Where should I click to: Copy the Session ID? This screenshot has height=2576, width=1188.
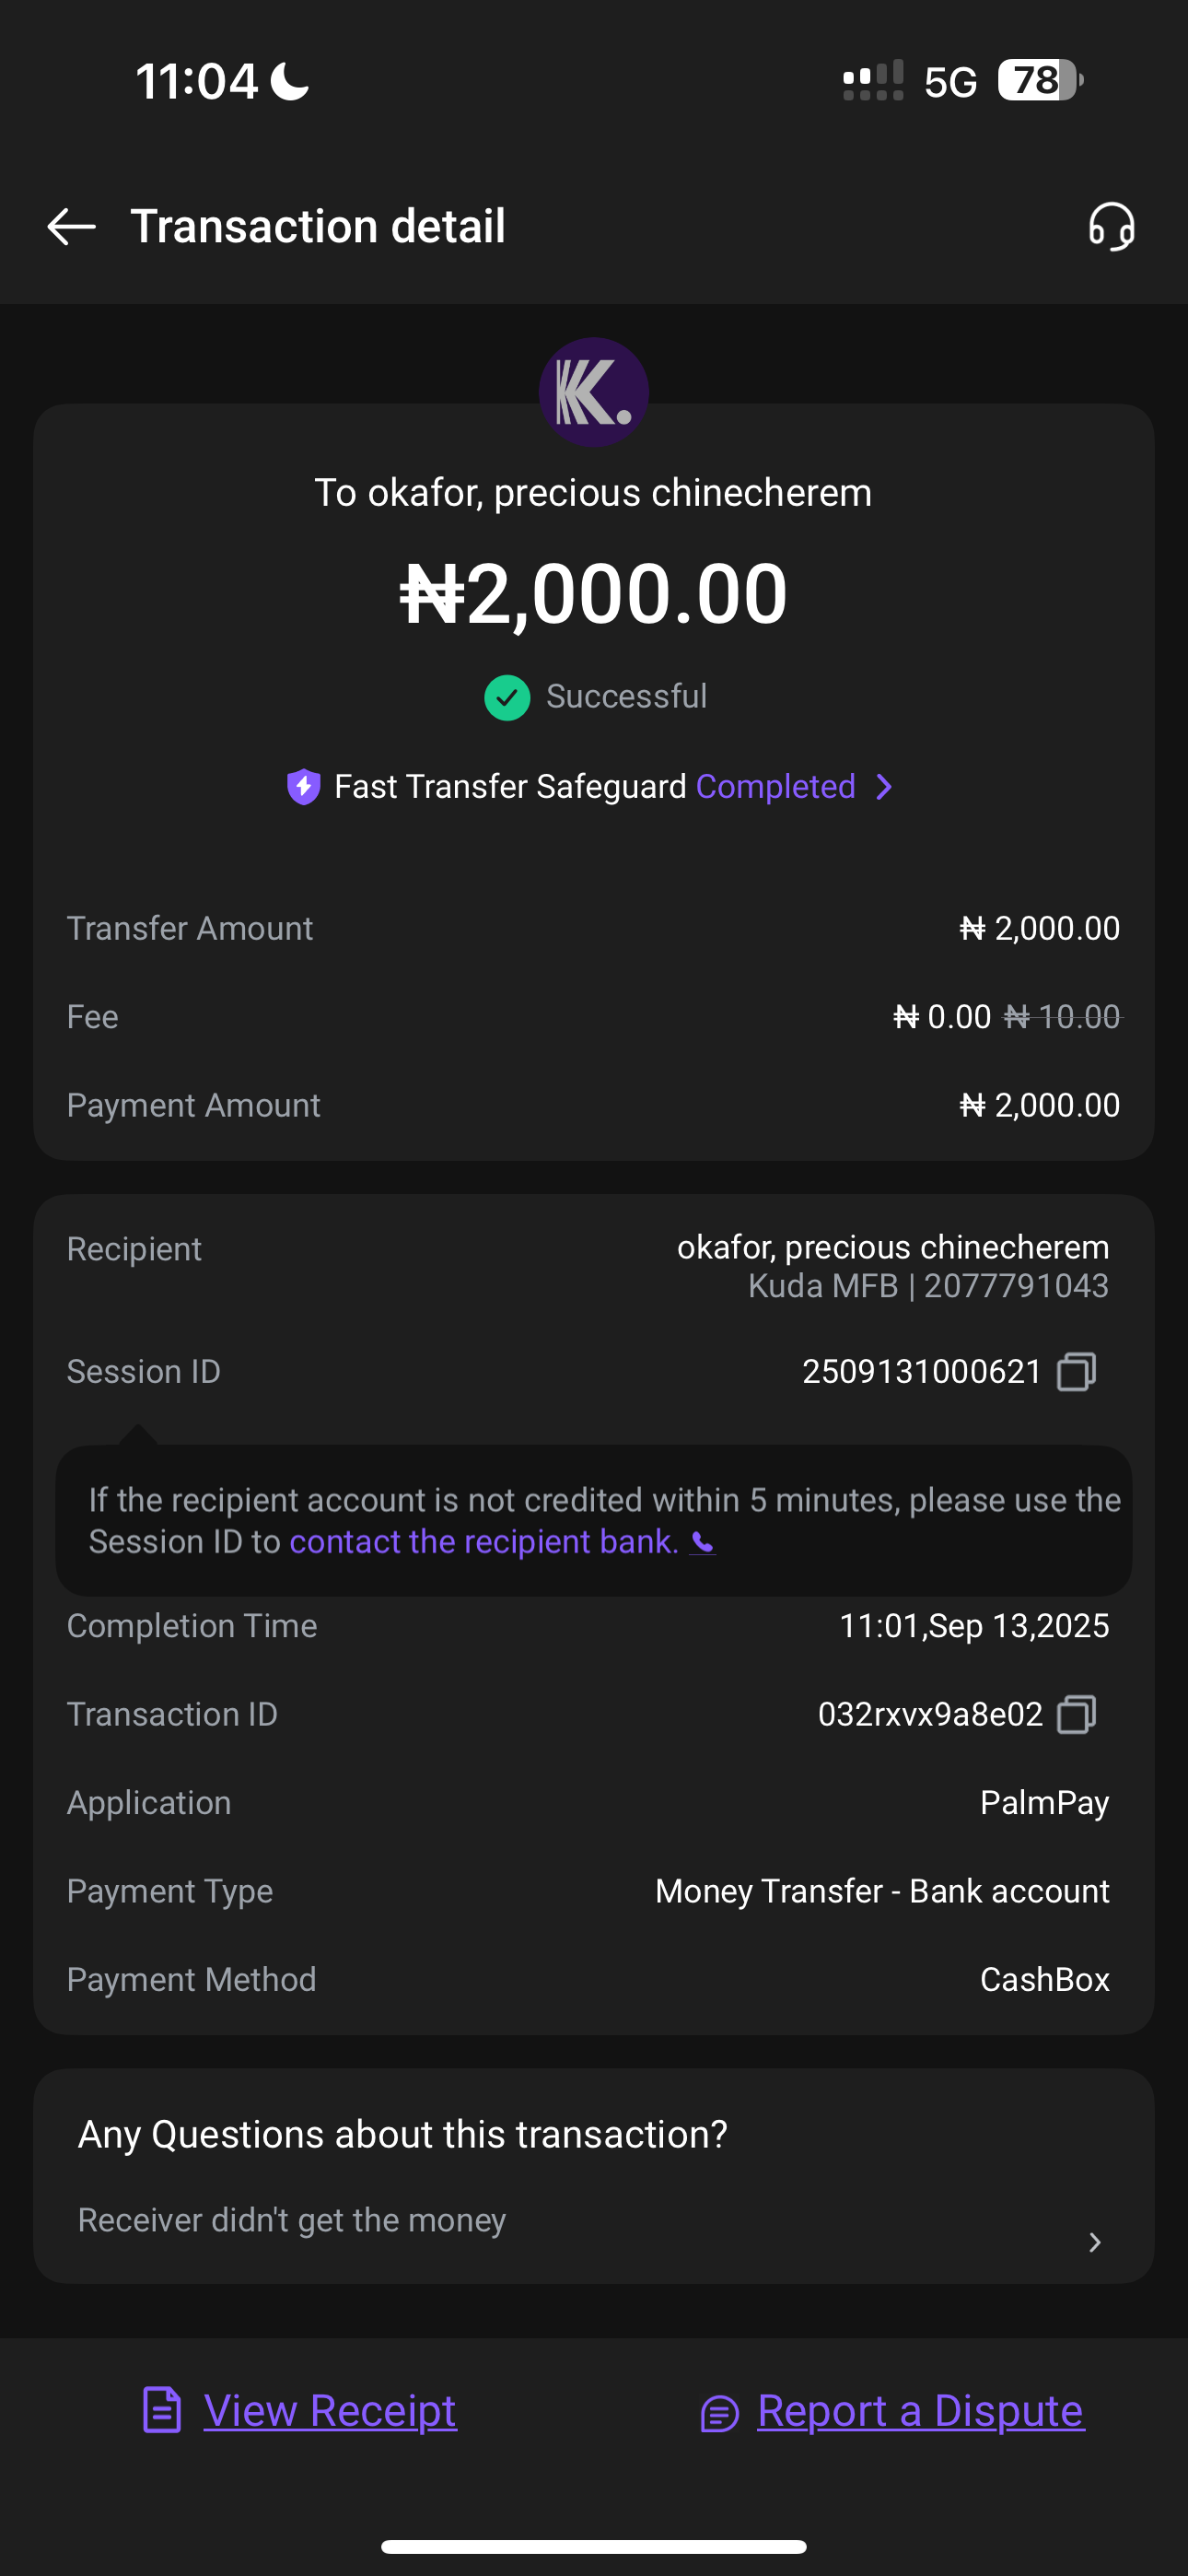1077,1371
